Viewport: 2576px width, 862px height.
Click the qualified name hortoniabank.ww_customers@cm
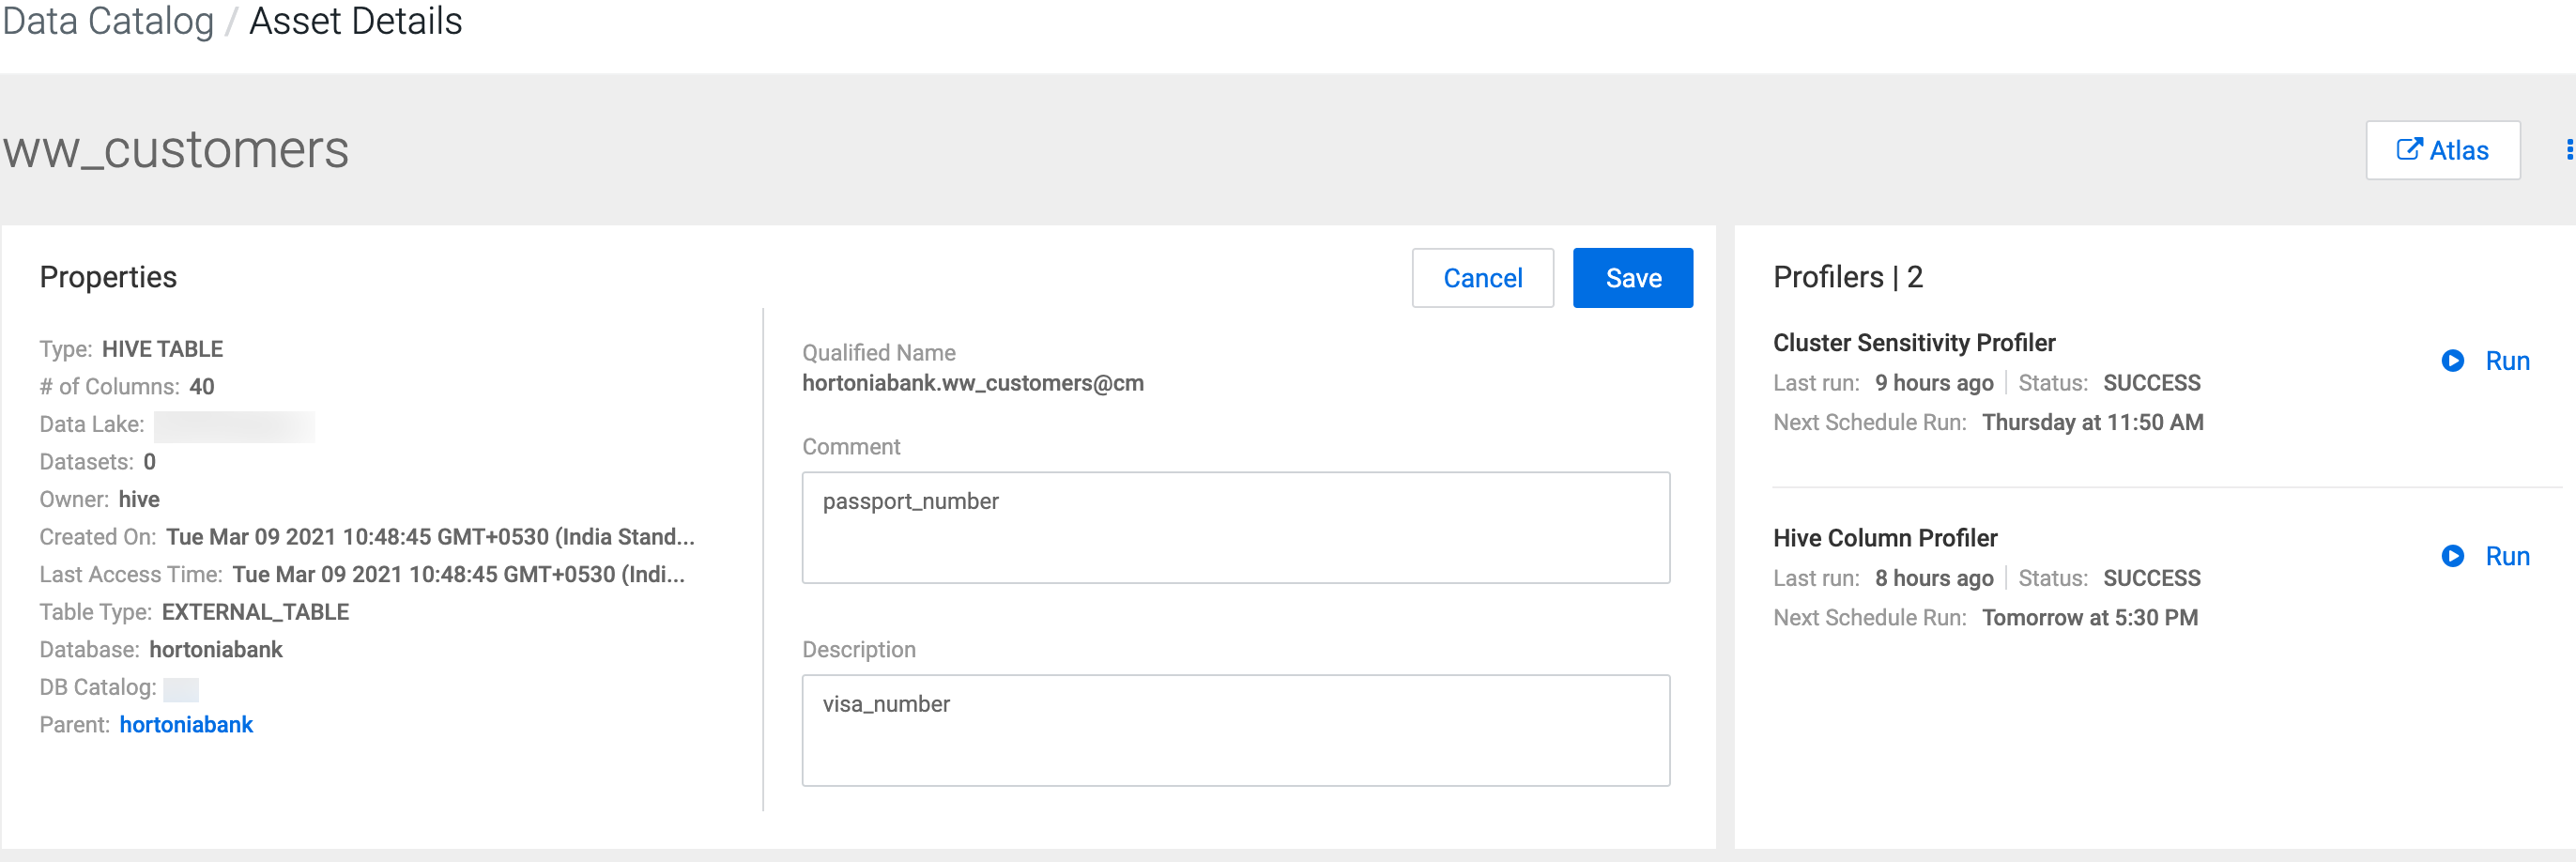972,383
